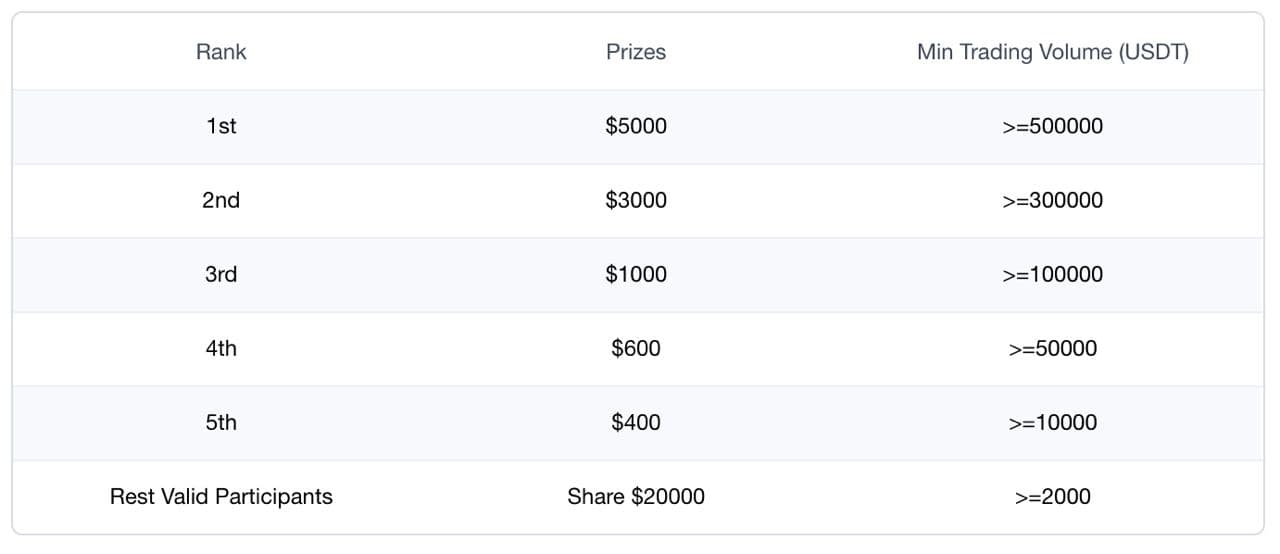Click the >=300000 volume value
This screenshot has width=1280, height=554.
(1053, 200)
